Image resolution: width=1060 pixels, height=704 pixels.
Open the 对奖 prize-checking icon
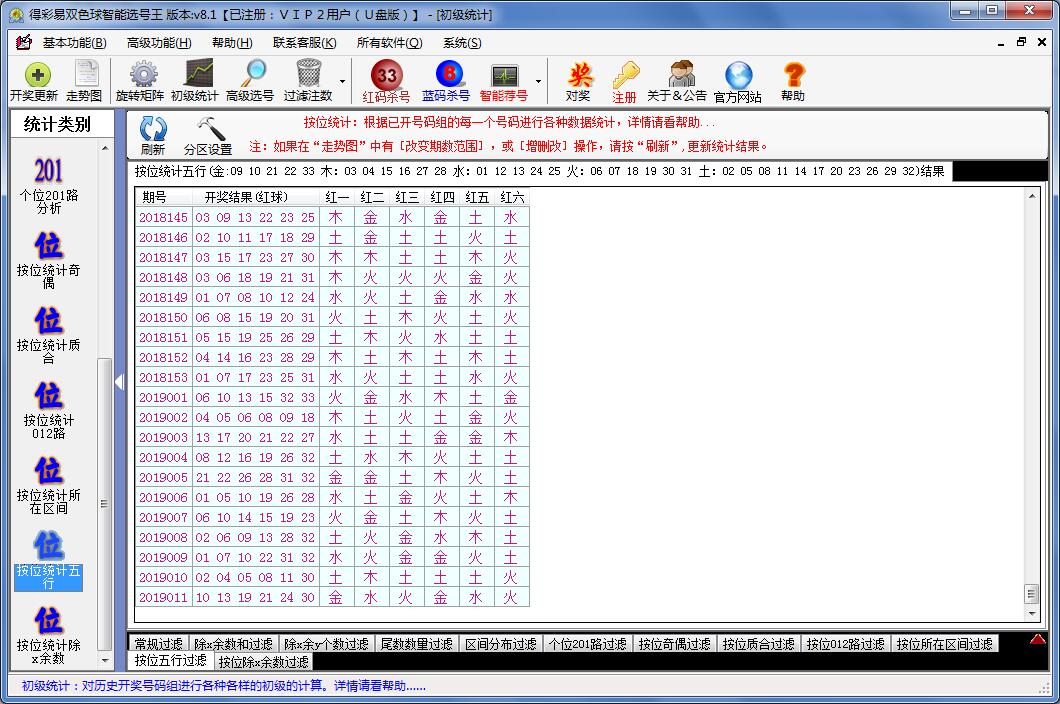580,80
